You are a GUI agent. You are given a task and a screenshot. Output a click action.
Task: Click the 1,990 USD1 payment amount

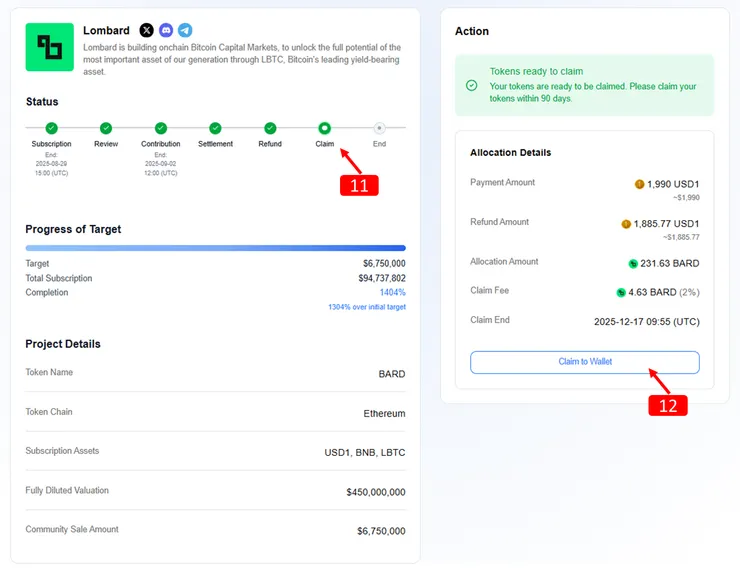pyautogui.click(x=673, y=184)
